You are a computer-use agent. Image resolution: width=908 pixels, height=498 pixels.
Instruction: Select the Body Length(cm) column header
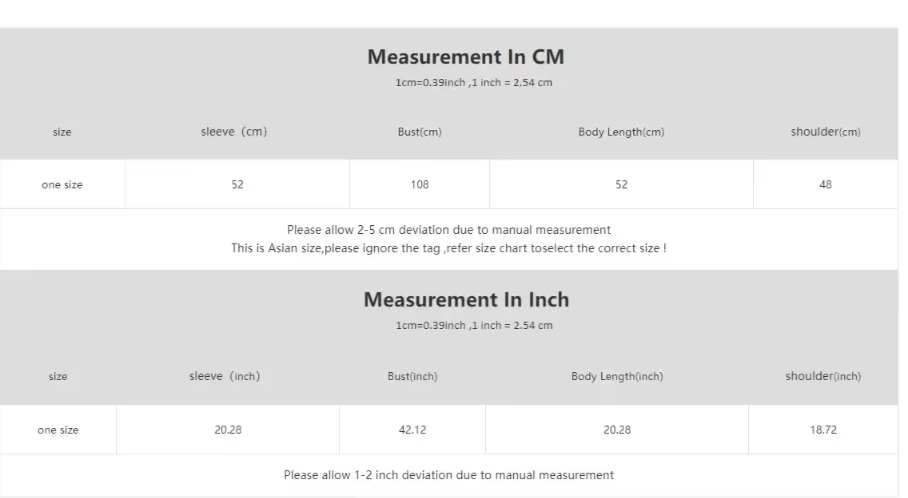point(621,132)
